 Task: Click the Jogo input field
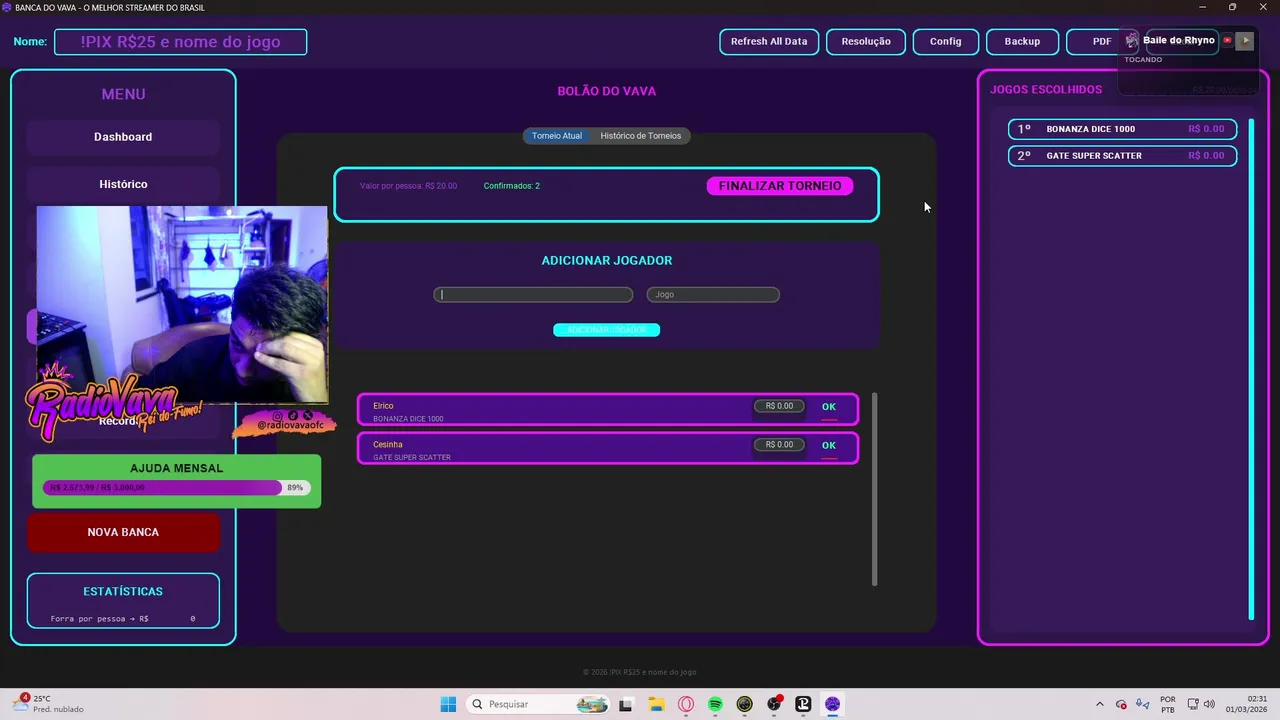click(713, 295)
